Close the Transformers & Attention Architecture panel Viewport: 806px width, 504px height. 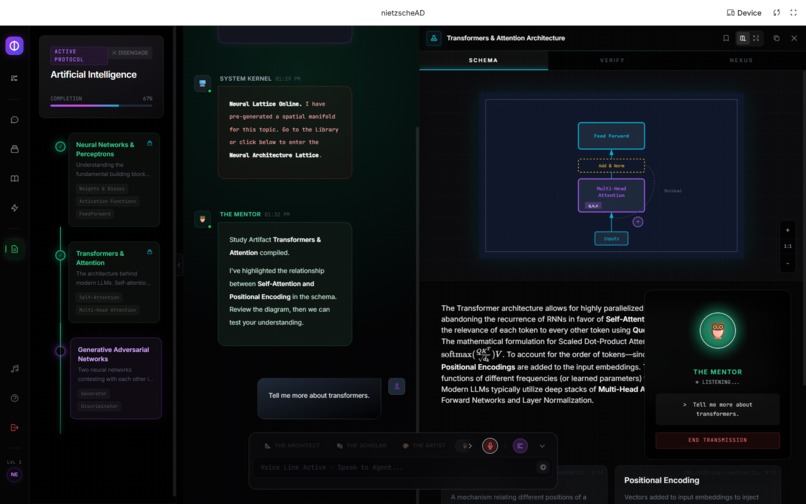point(794,38)
